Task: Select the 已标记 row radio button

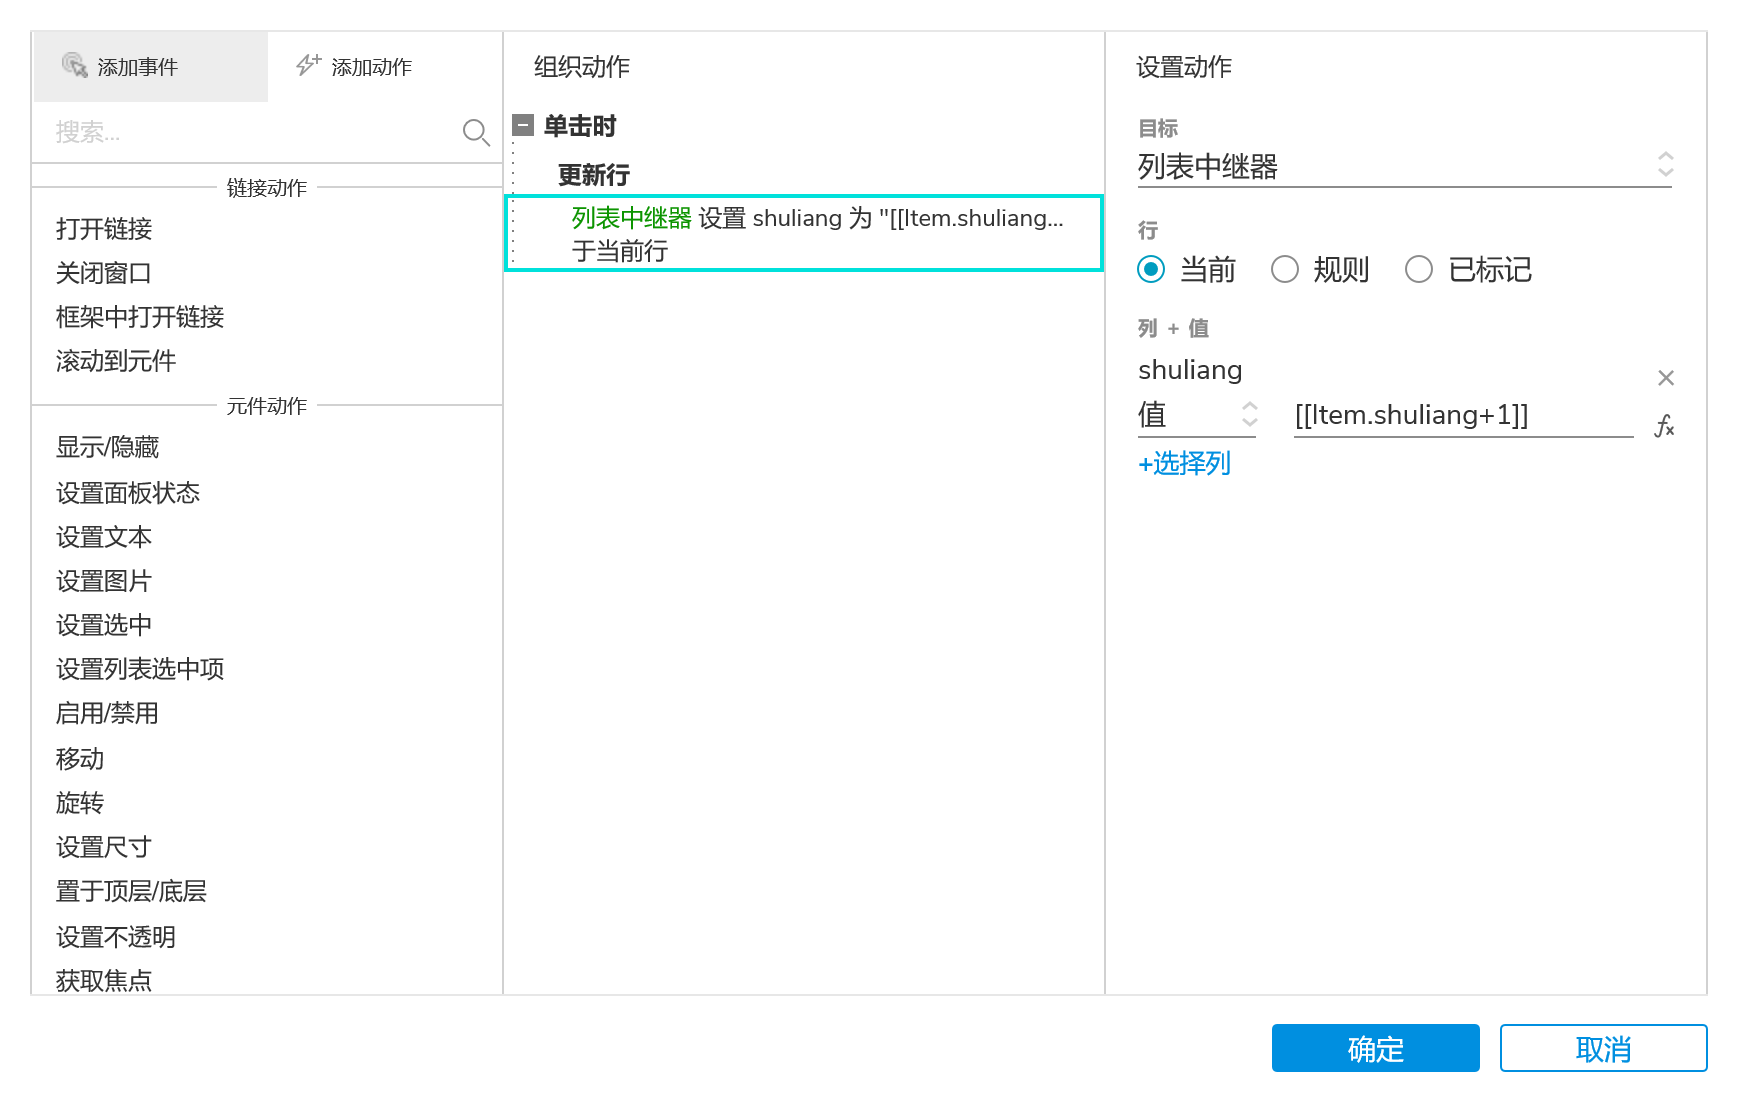Action: click(1418, 269)
